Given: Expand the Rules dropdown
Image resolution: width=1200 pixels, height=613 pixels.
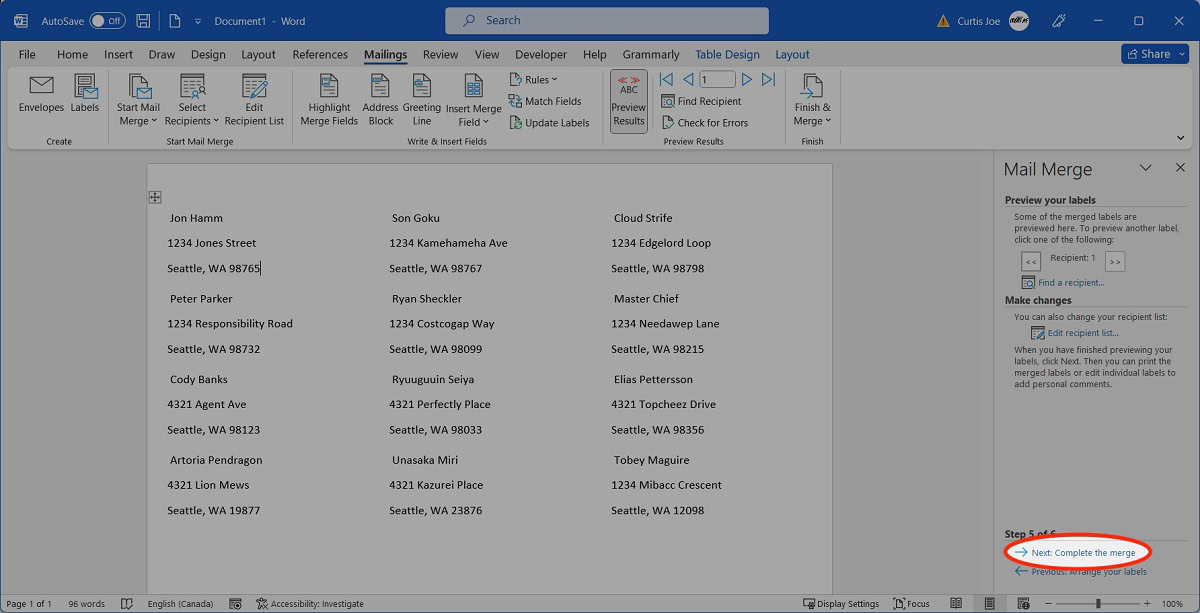Looking at the screenshot, I should (534, 80).
